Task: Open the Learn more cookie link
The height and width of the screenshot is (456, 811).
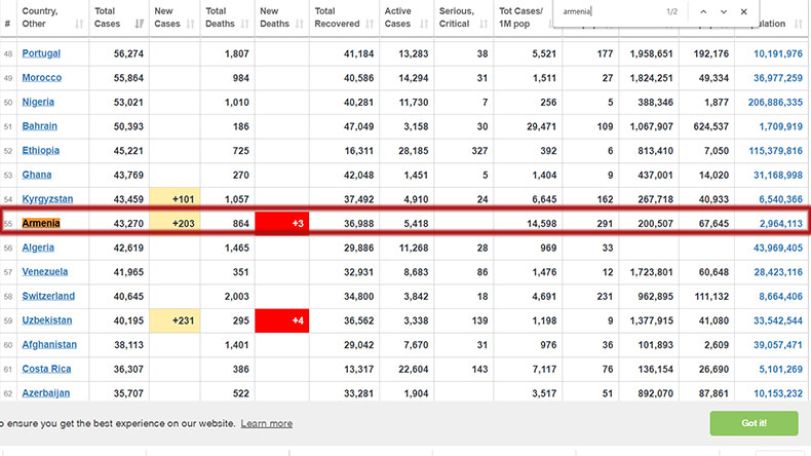Action: click(266, 423)
